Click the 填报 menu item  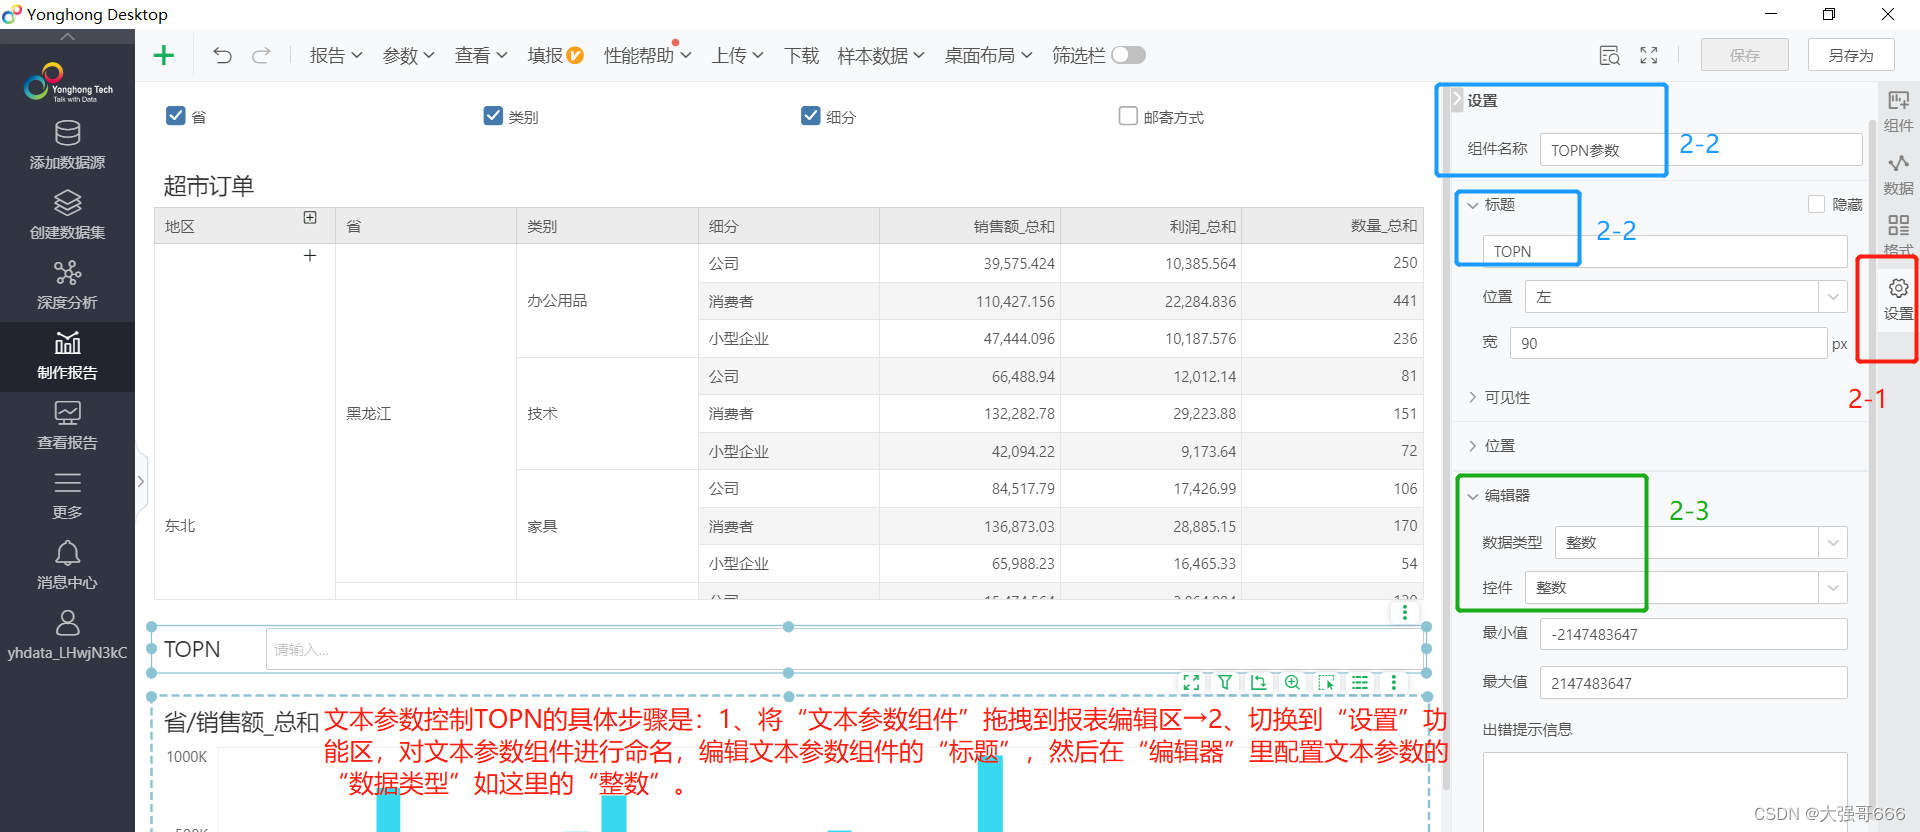[x=555, y=56]
